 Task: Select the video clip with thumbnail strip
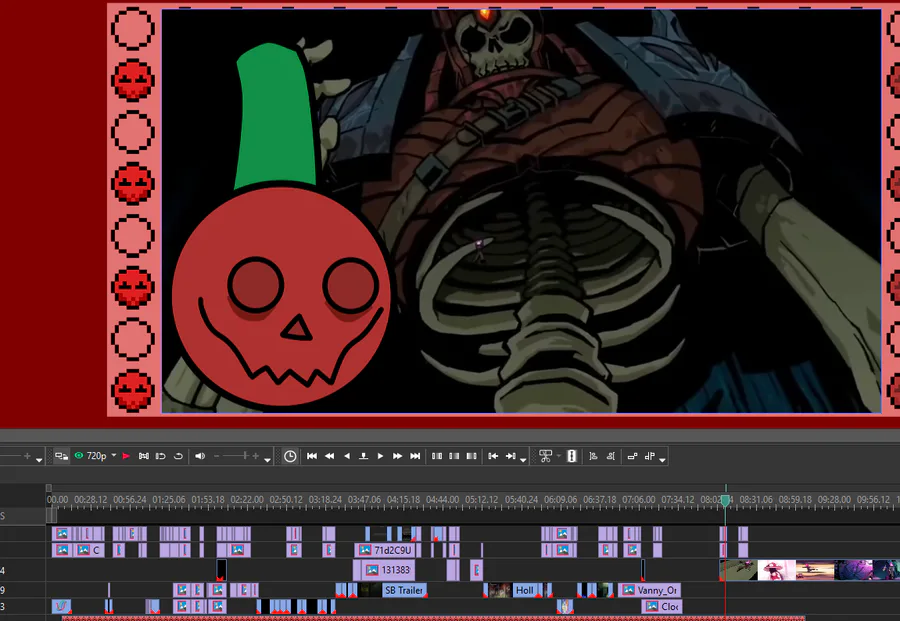809,570
